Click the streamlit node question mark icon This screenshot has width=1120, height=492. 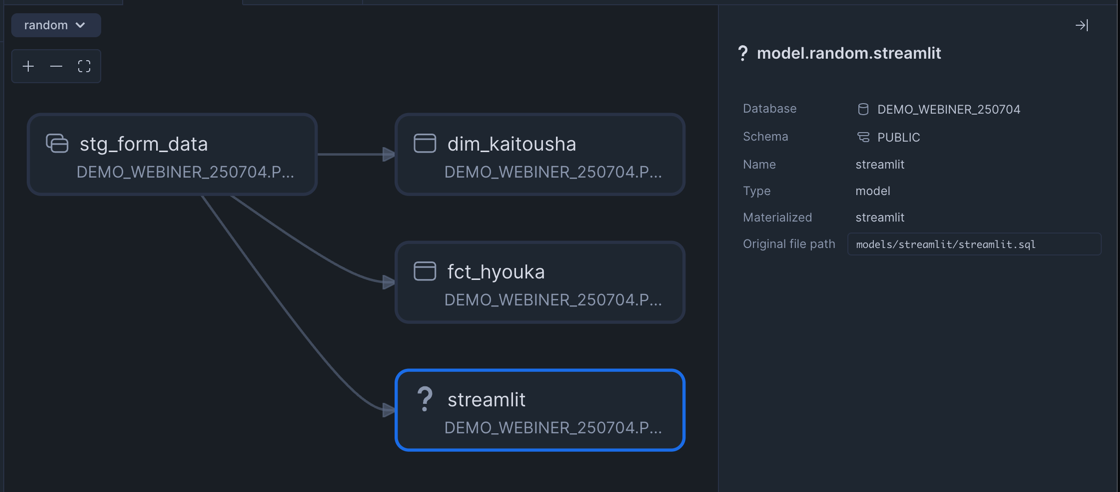425,399
